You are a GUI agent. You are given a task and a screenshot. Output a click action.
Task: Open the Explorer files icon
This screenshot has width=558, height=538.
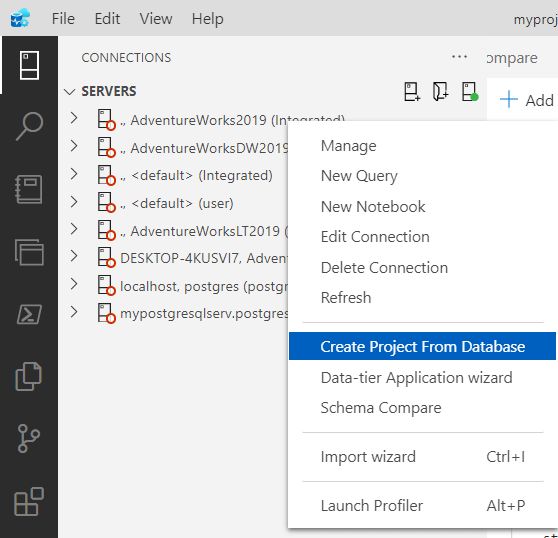(x=29, y=376)
